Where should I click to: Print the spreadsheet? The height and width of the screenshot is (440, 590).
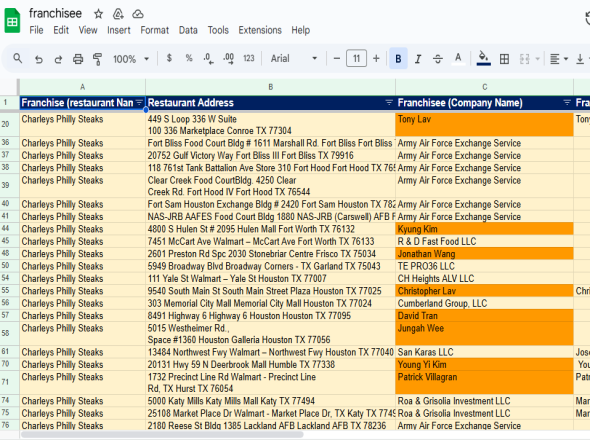point(78,59)
